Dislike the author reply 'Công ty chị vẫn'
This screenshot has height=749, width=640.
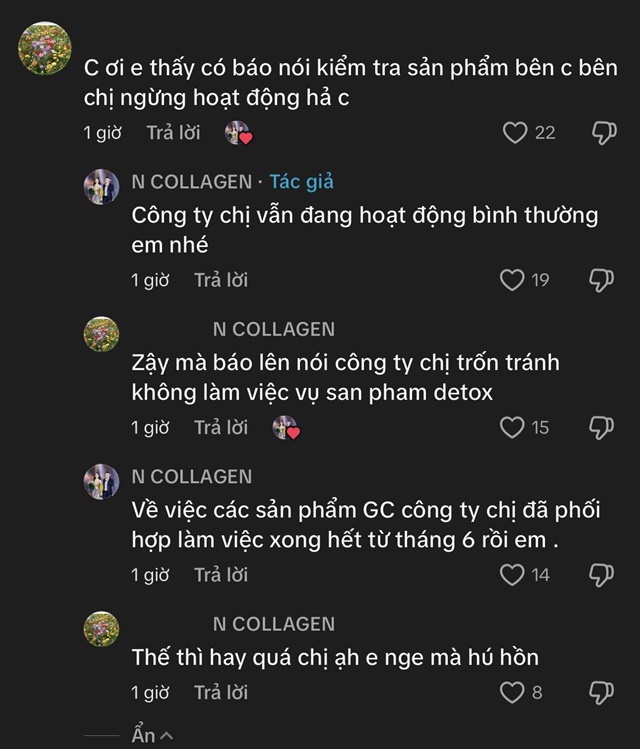tap(601, 280)
